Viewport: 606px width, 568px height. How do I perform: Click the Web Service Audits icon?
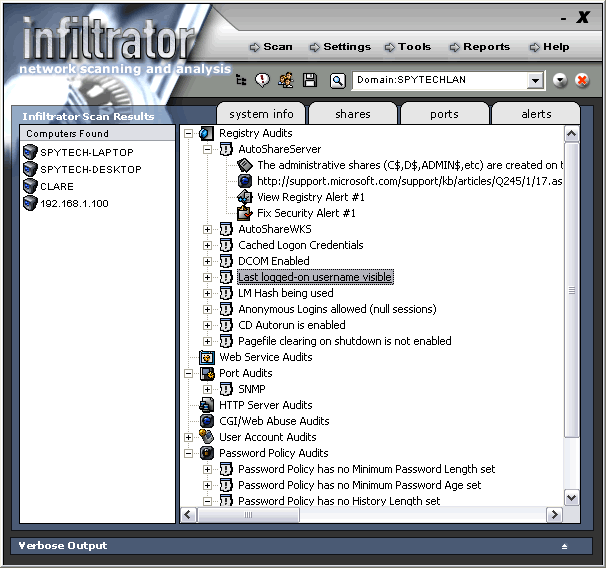pyautogui.click(x=207, y=357)
